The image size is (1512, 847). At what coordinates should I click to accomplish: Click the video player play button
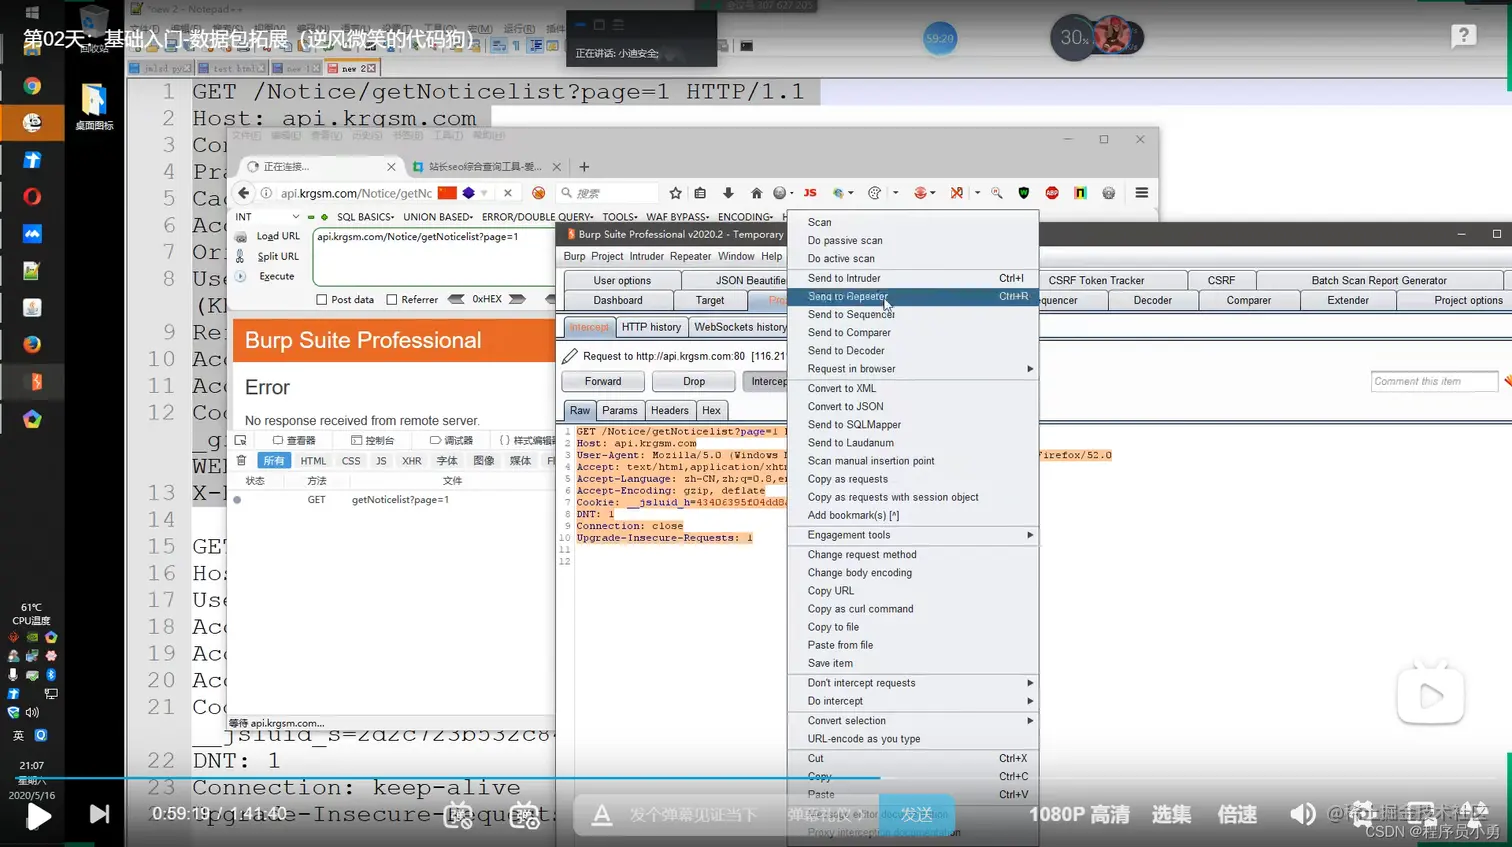coord(38,816)
